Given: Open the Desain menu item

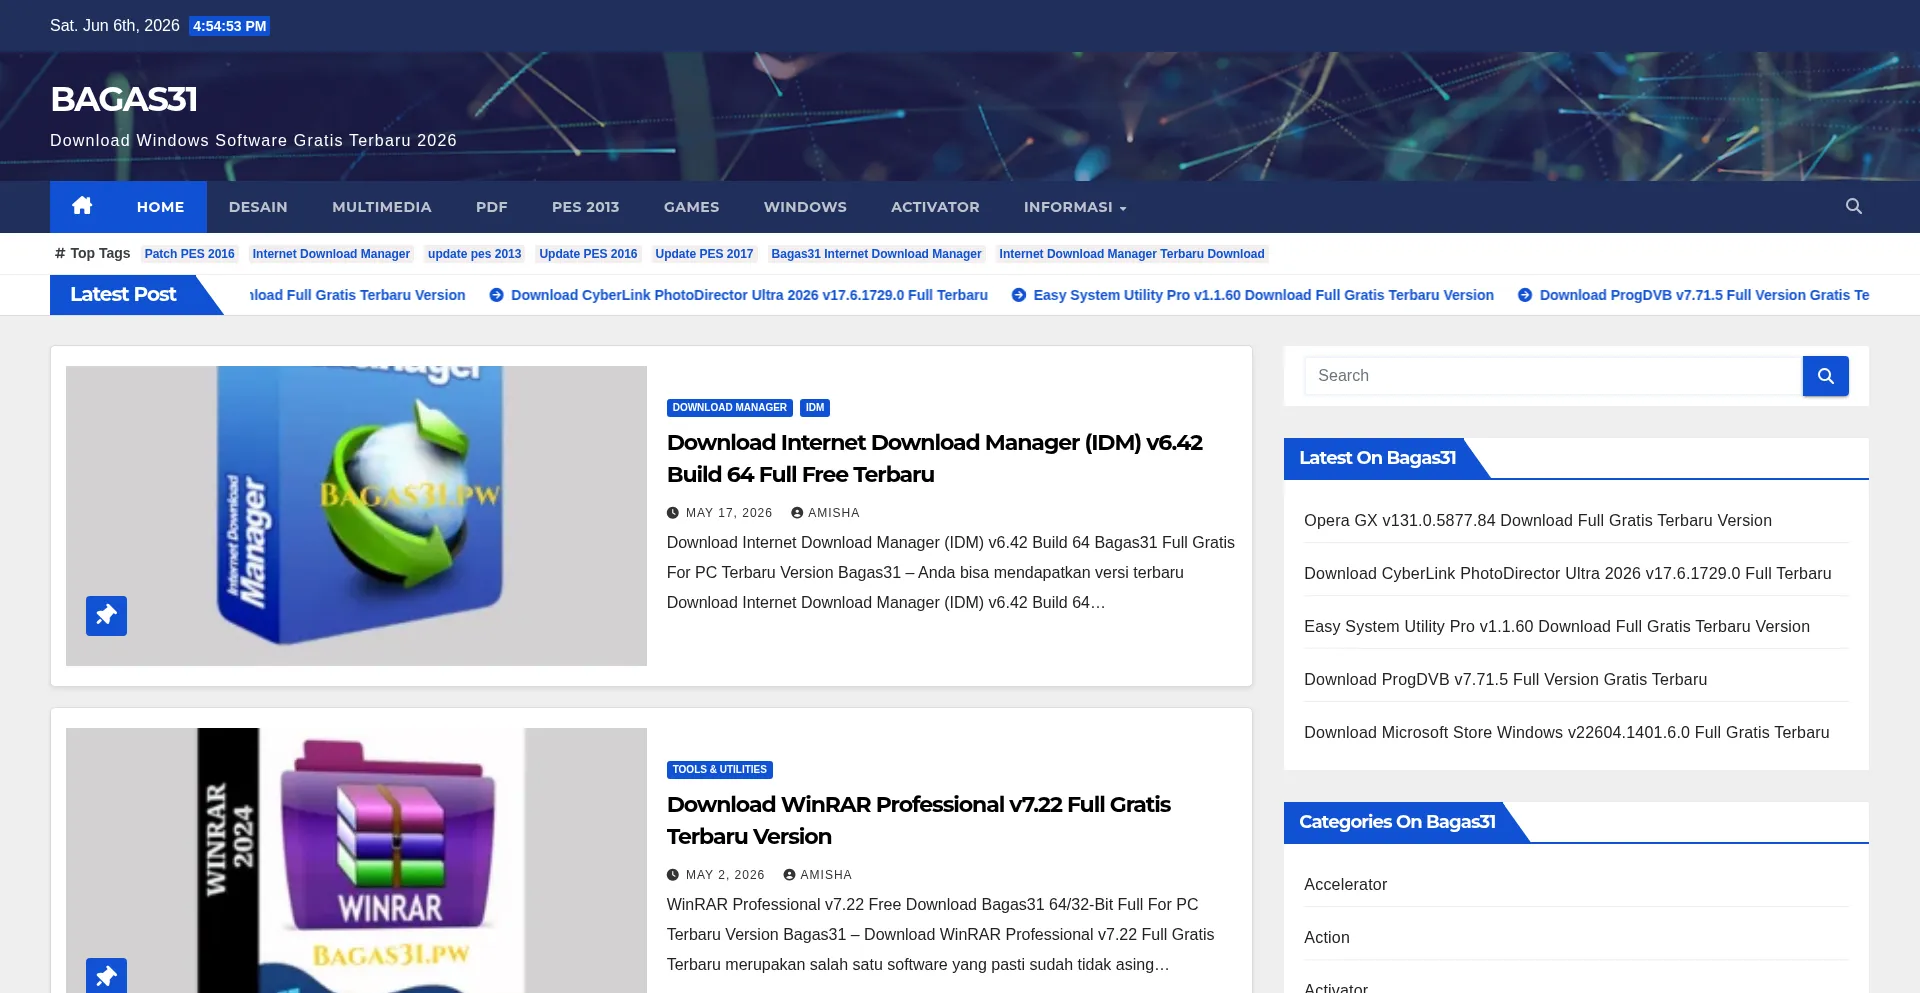Looking at the screenshot, I should click(258, 207).
